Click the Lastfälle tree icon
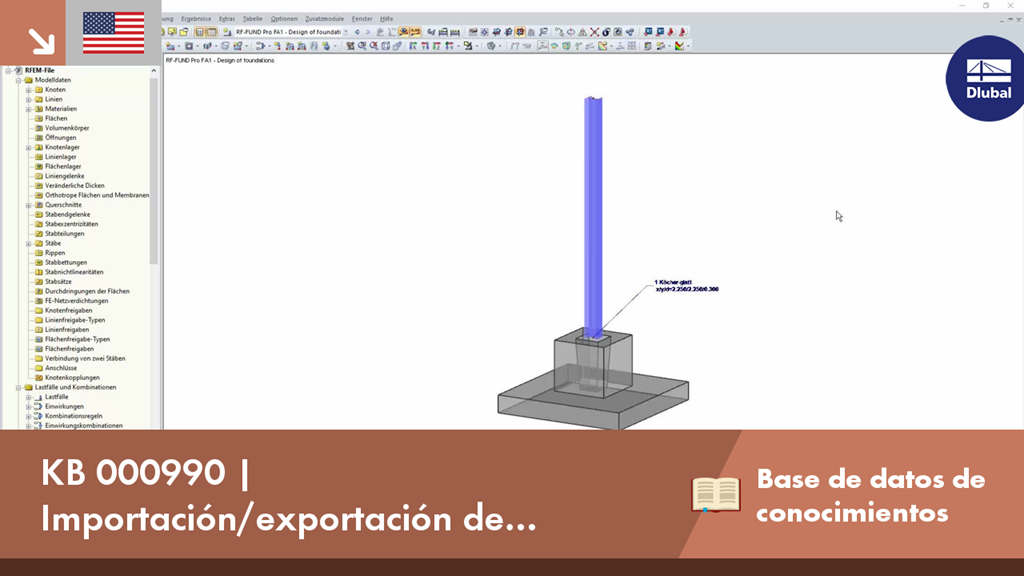This screenshot has width=1024, height=576. pyautogui.click(x=39, y=396)
